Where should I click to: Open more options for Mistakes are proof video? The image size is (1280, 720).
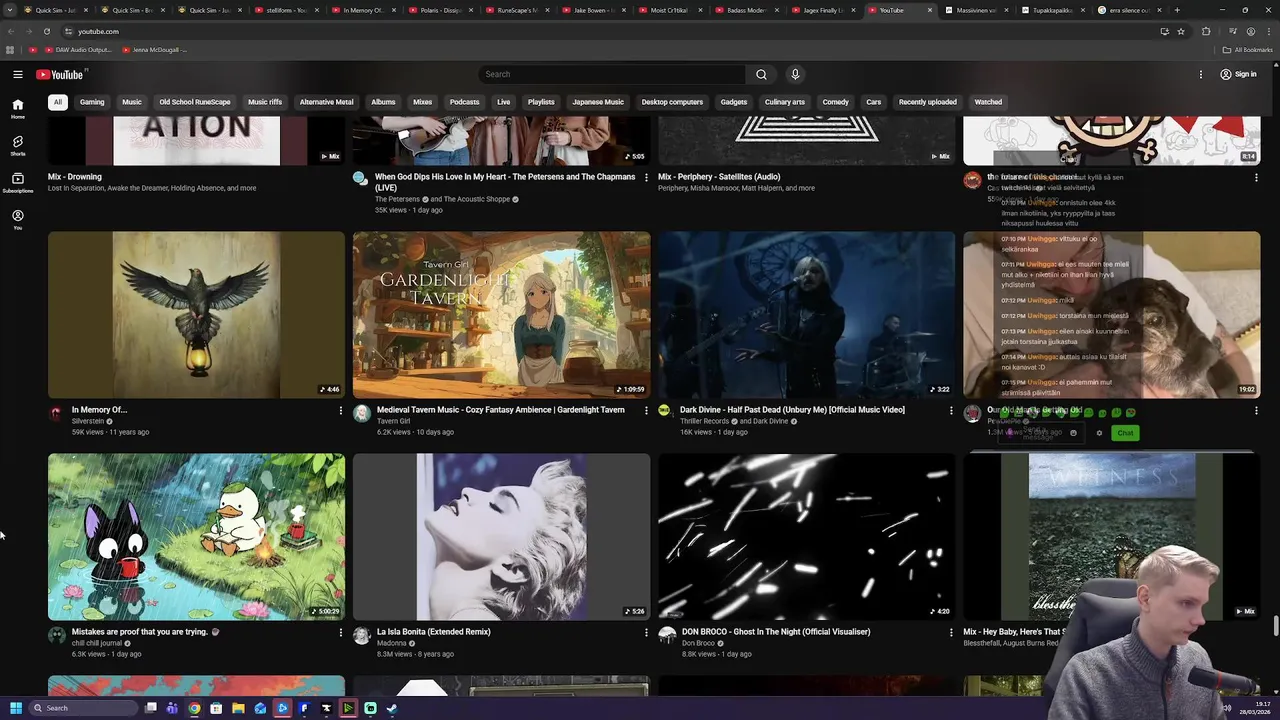click(x=340, y=632)
